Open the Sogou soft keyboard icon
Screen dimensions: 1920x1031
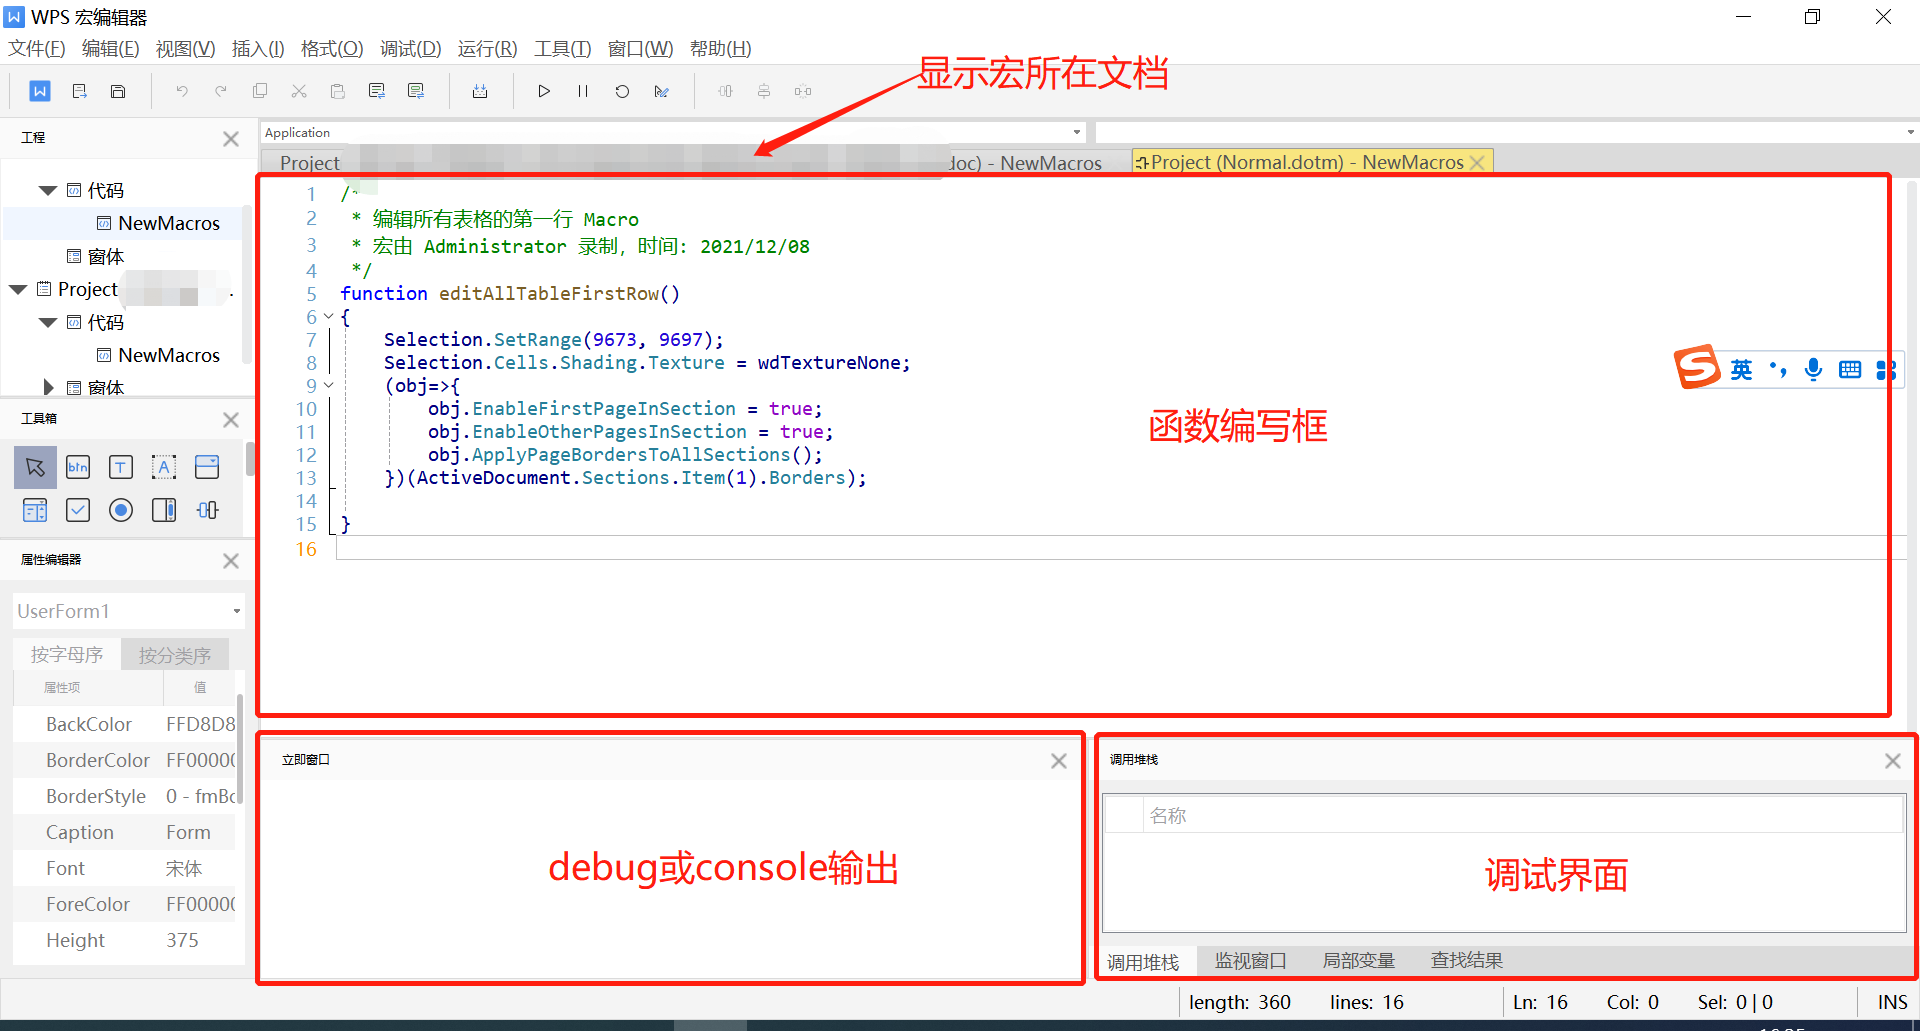pyautogui.click(x=1850, y=370)
